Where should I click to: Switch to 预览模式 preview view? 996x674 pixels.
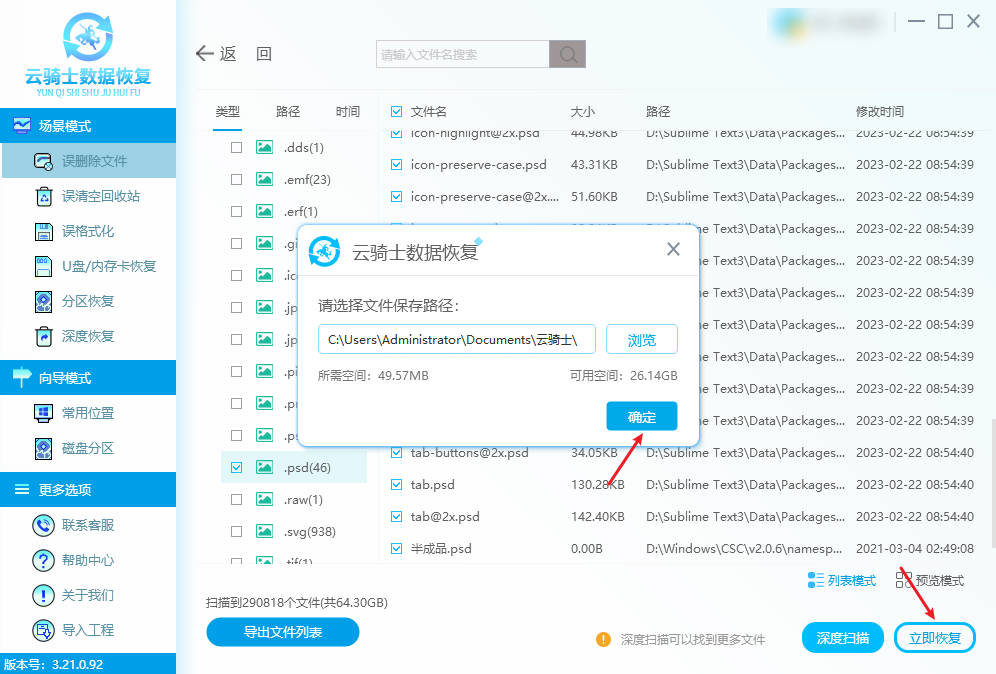[930, 580]
